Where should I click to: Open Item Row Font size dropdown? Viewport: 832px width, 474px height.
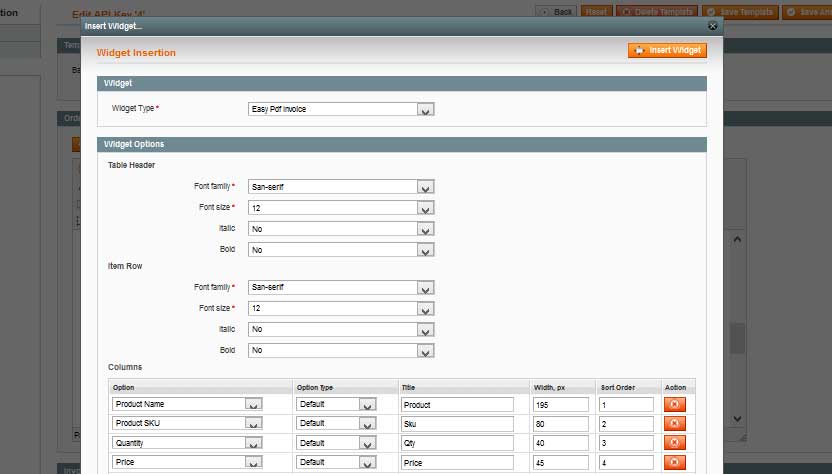click(x=341, y=308)
